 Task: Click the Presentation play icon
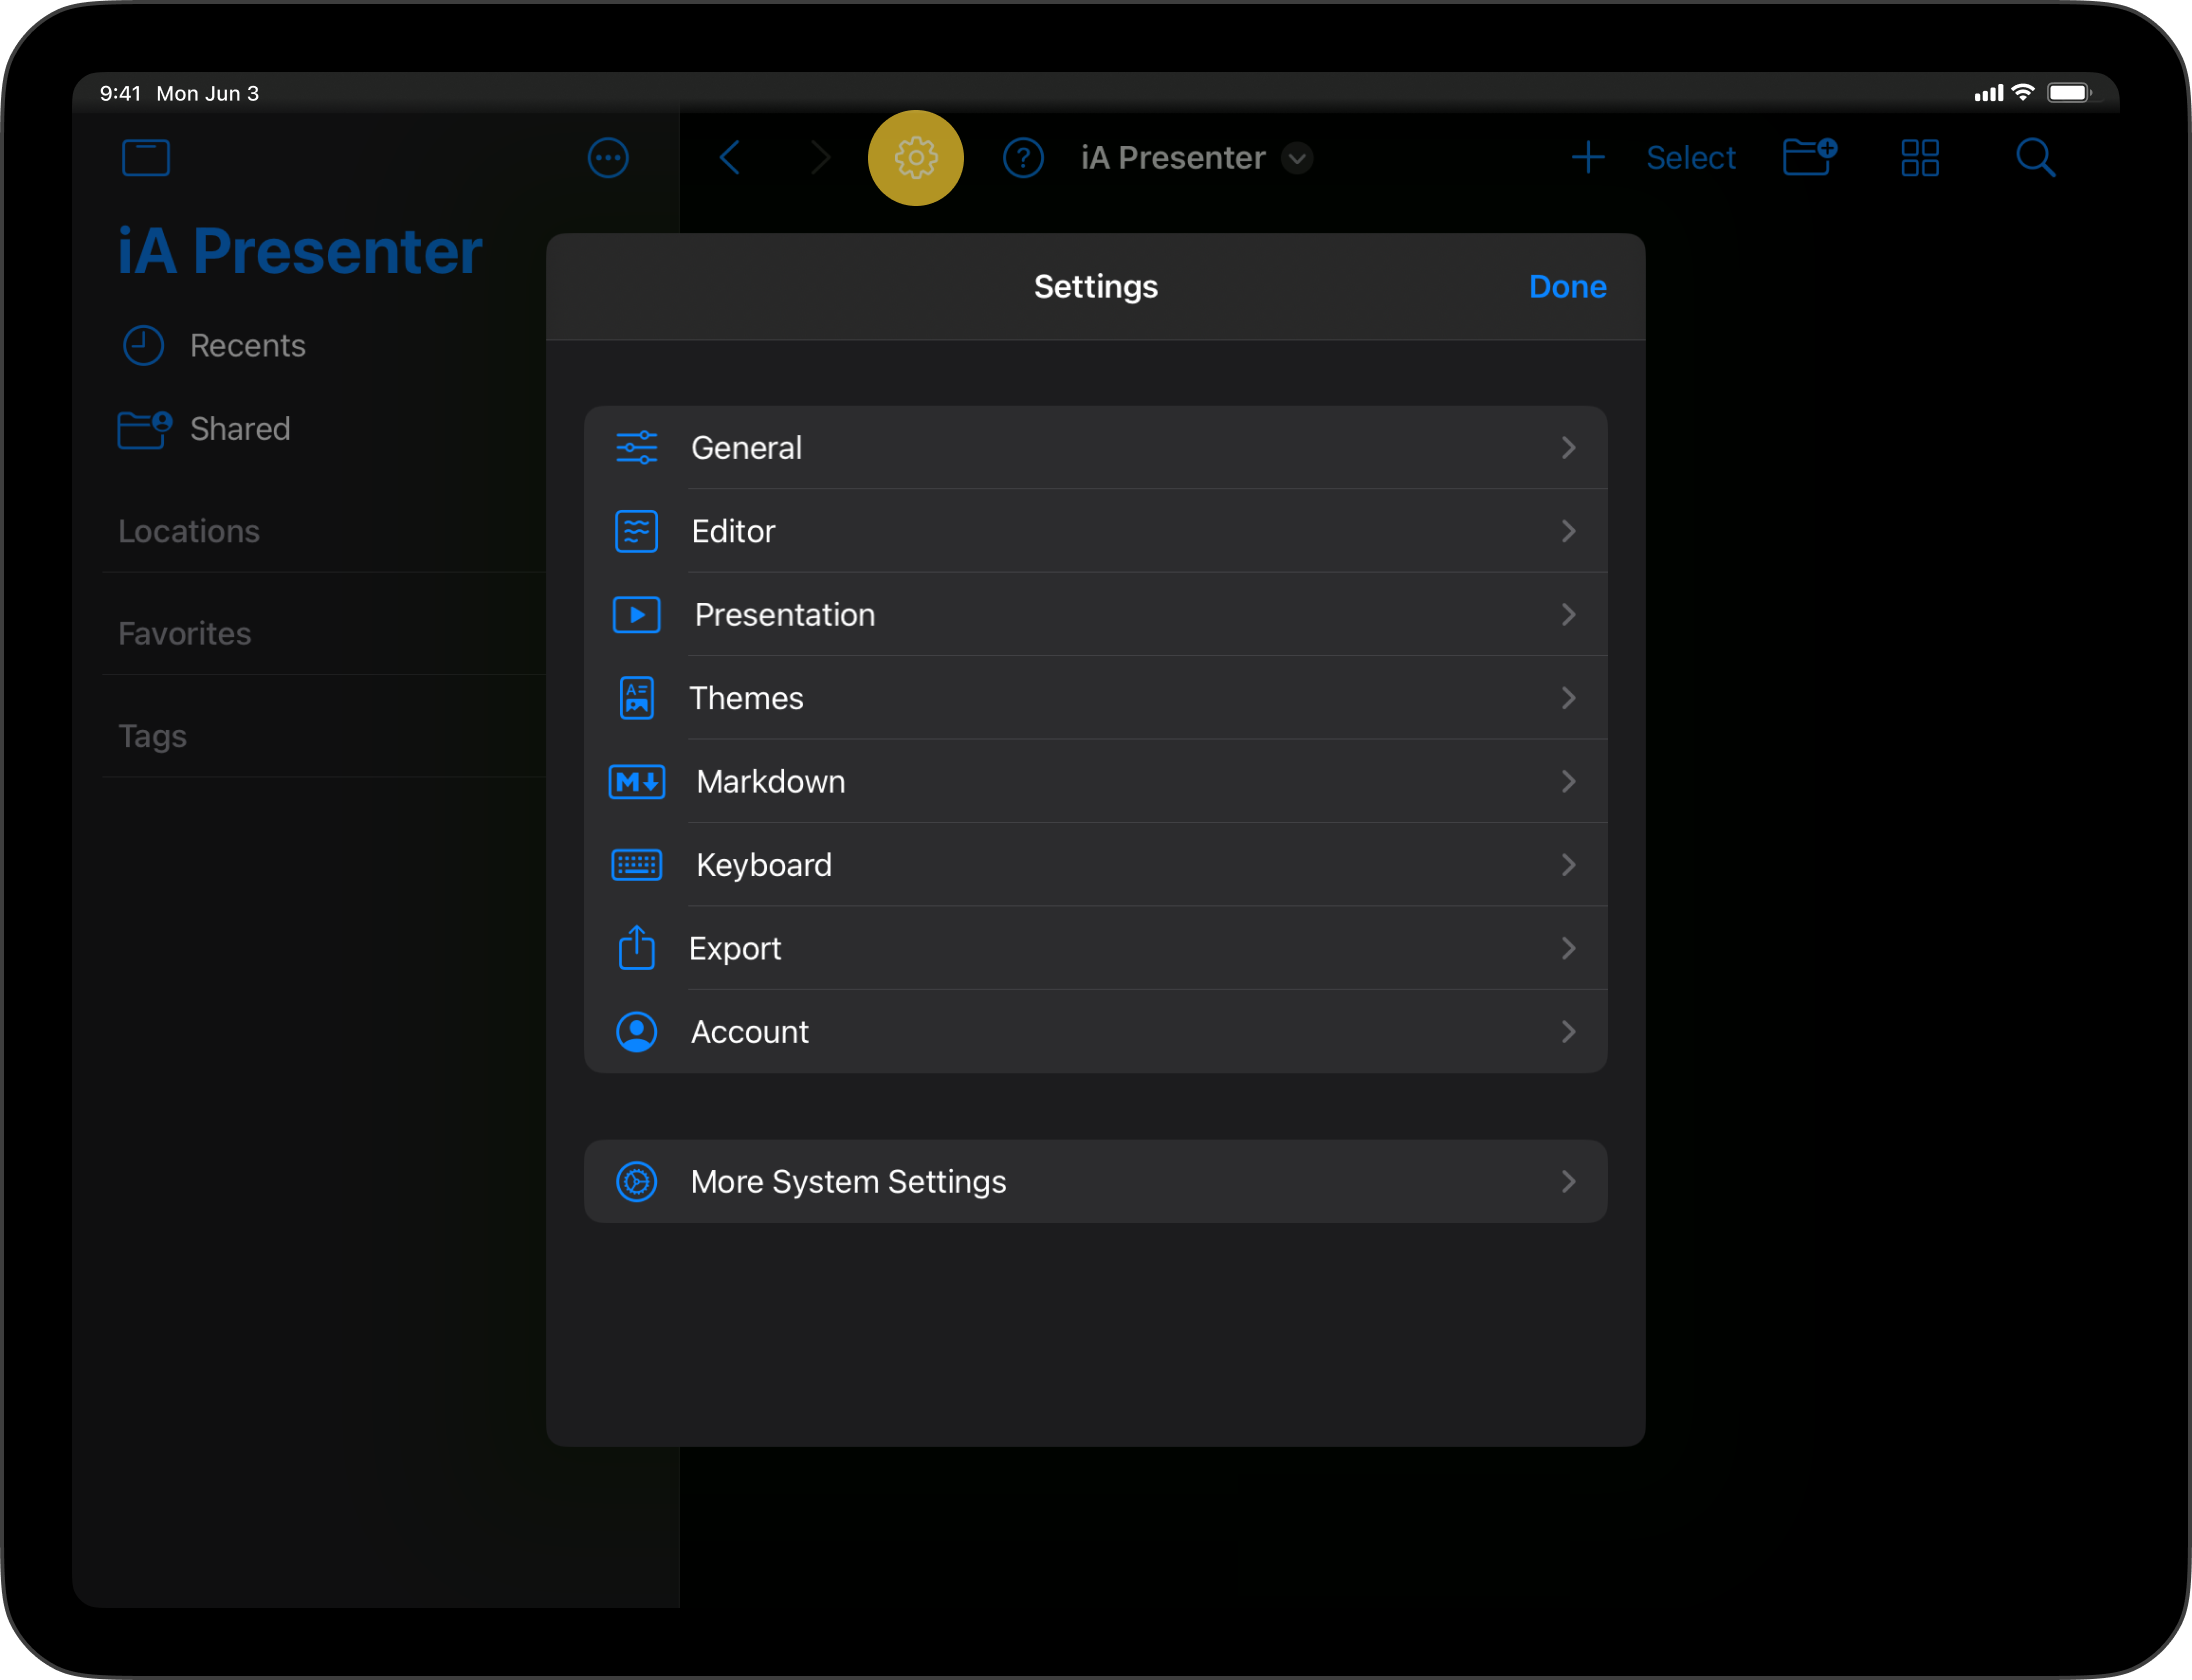pyautogui.click(x=637, y=614)
